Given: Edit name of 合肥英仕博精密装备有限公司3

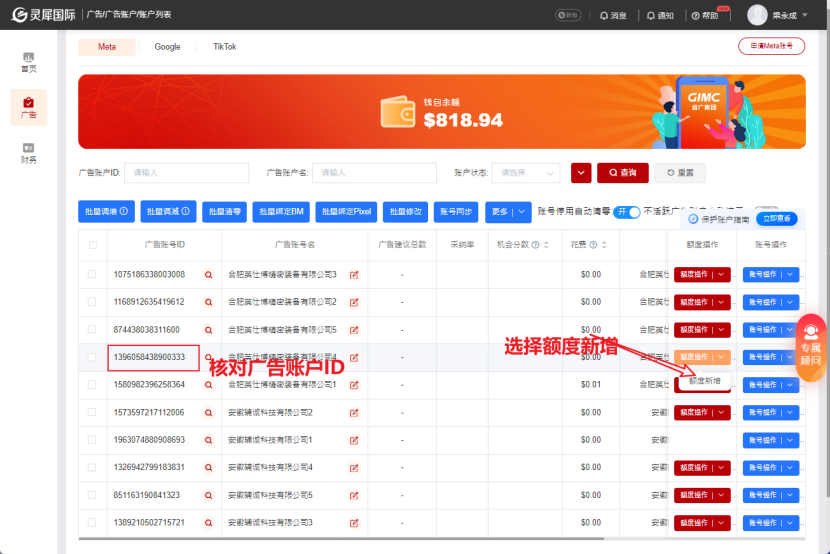Looking at the screenshot, I should [354, 275].
